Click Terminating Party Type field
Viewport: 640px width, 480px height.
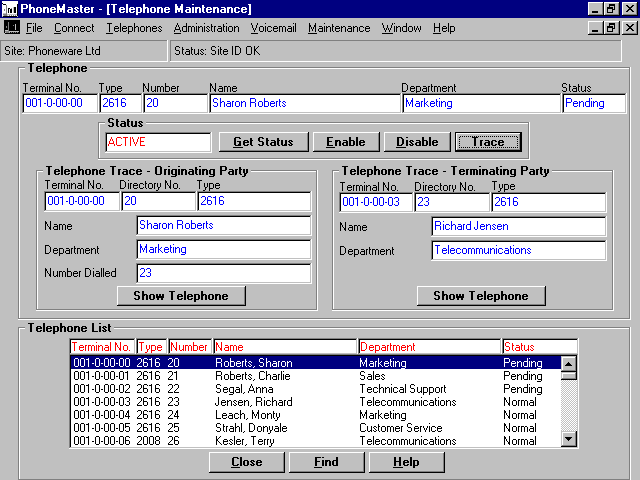[549, 202]
